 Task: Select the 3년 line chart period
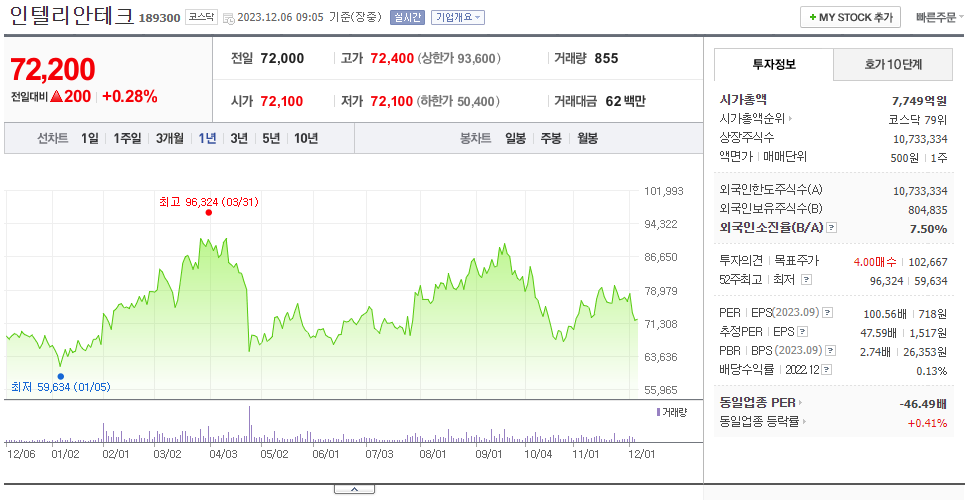click(x=239, y=138)
